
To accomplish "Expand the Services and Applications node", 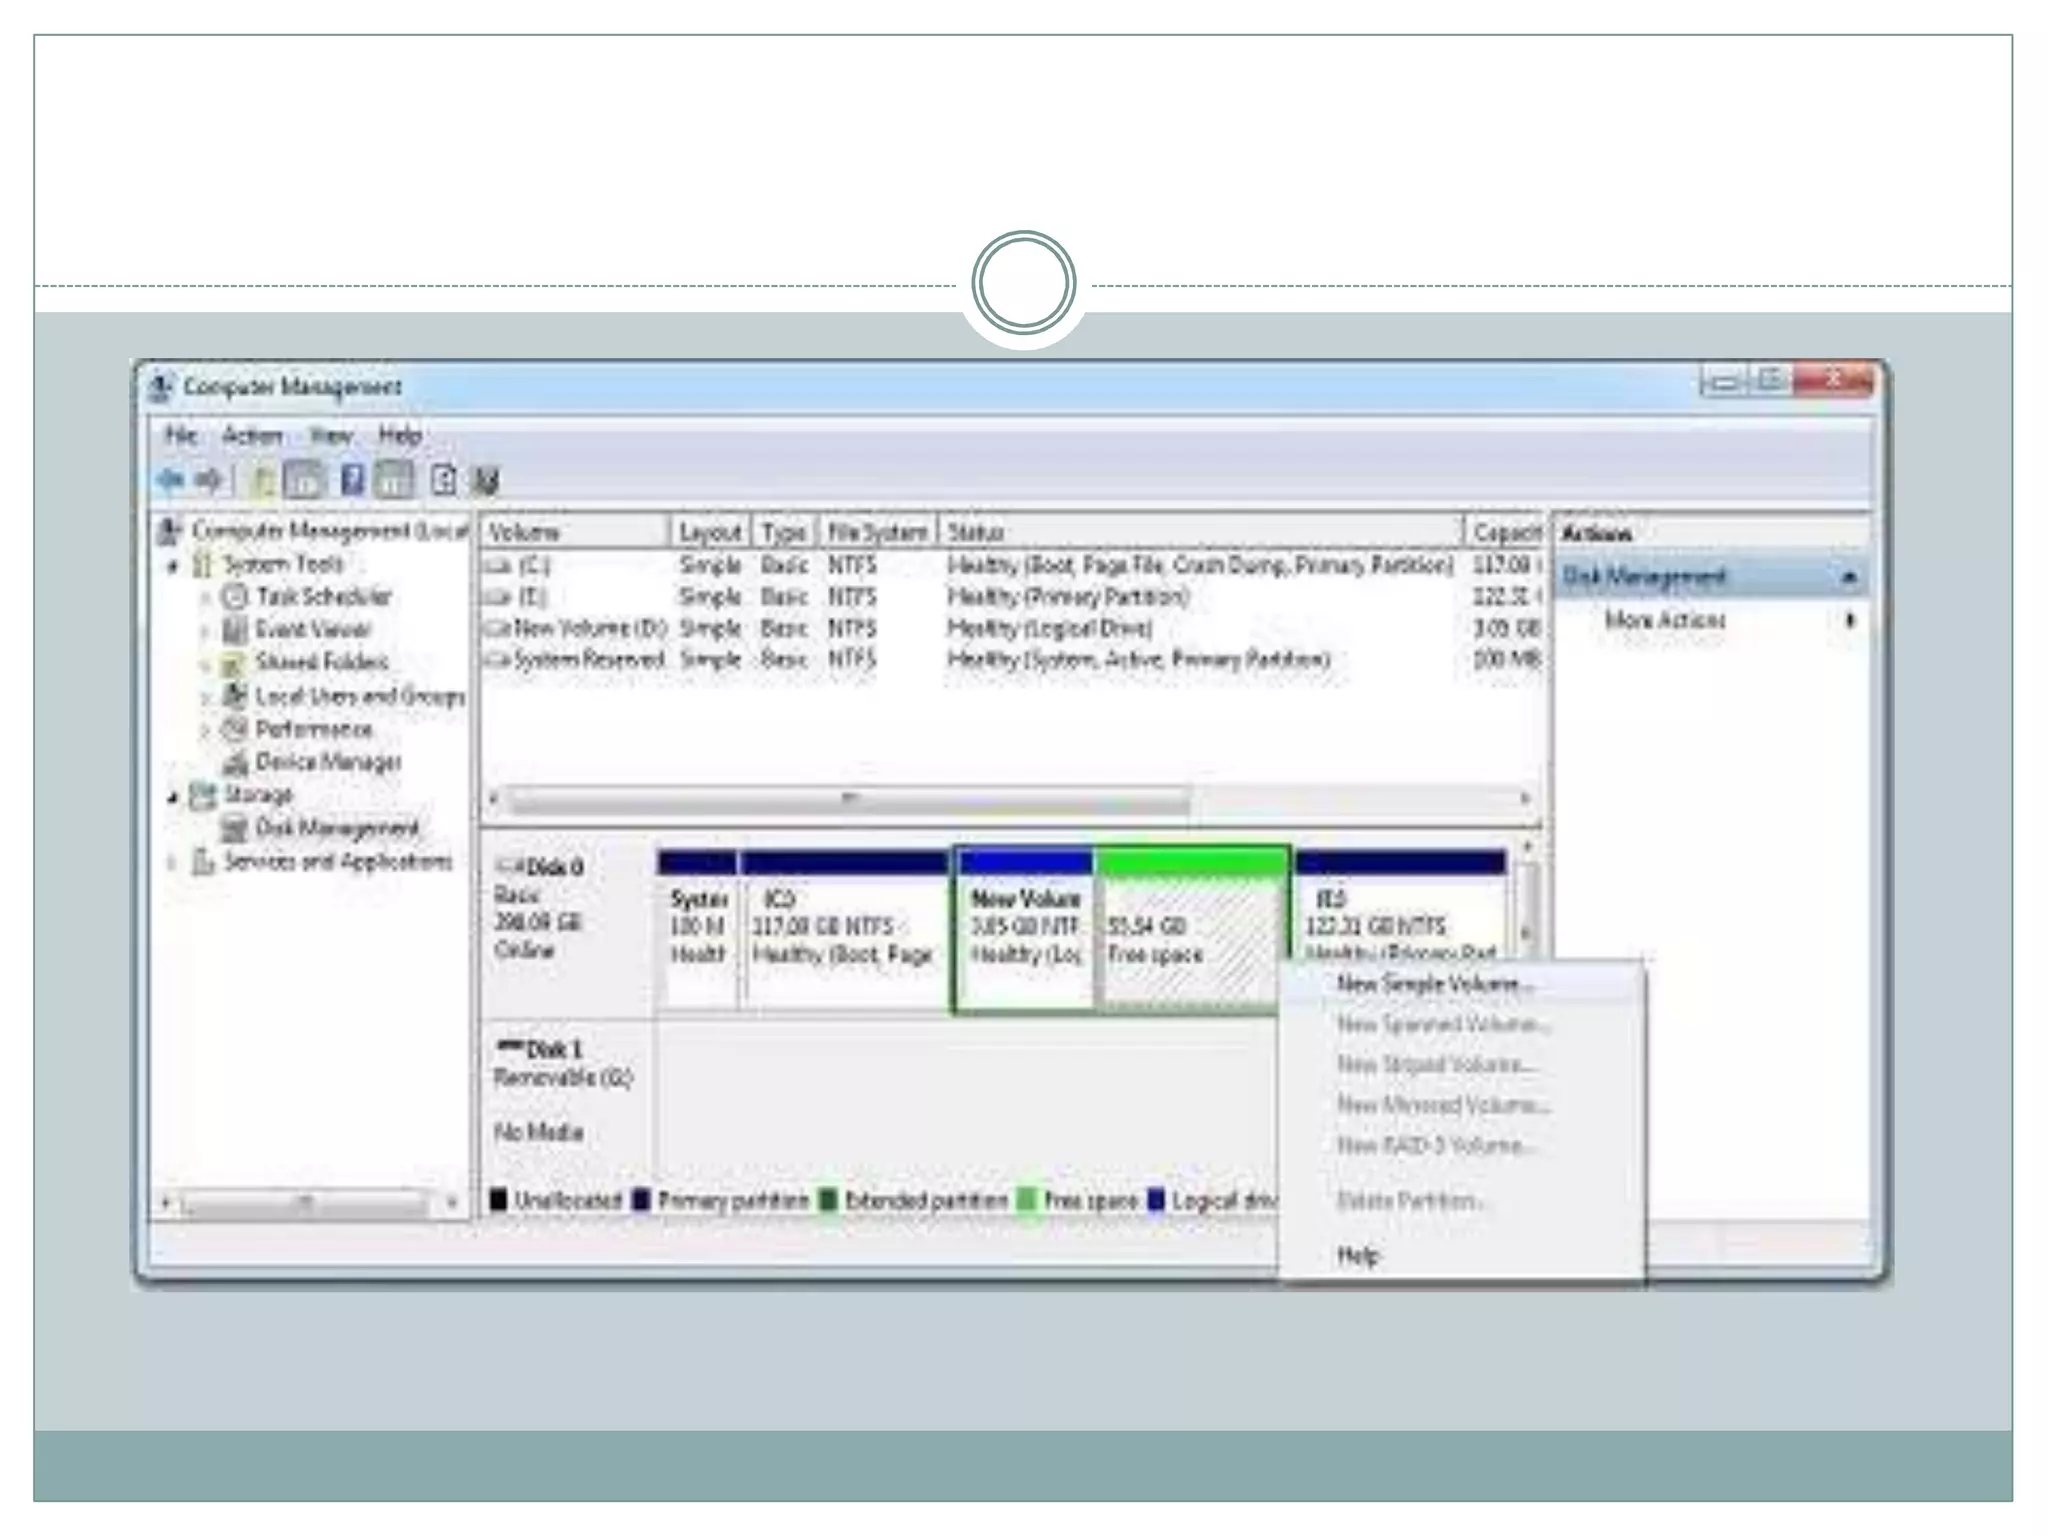I will pyautogui.click(x=172, y=862).
